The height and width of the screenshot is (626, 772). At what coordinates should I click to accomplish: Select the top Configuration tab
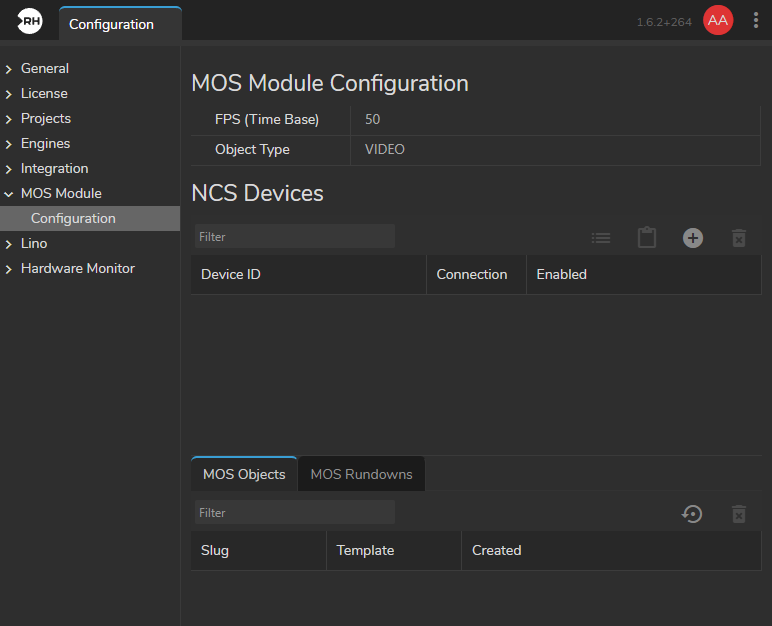(x=111, y=24)
